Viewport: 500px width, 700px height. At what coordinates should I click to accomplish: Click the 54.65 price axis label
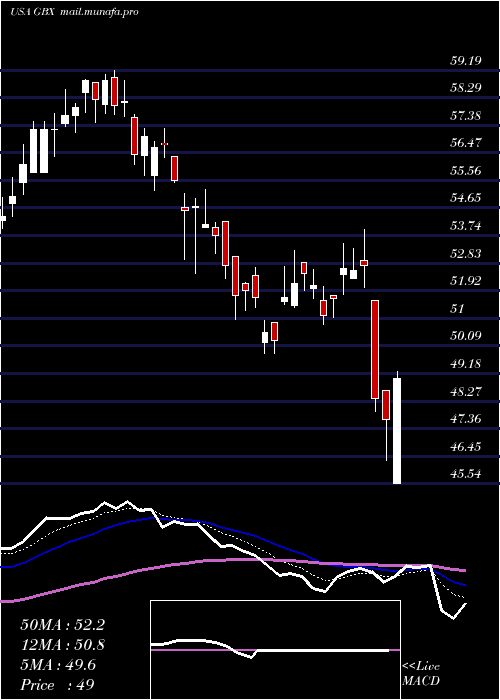tap(465, 198)
